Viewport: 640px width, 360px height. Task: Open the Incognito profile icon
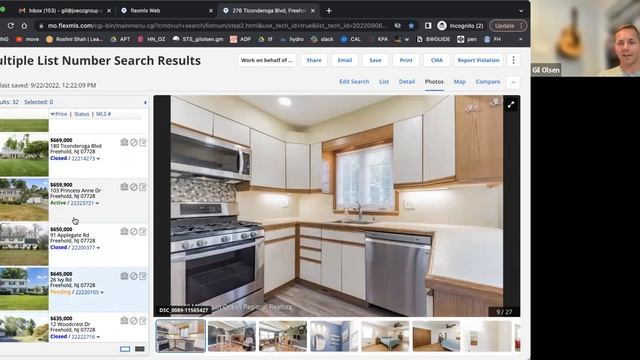[x=442, y=26]
